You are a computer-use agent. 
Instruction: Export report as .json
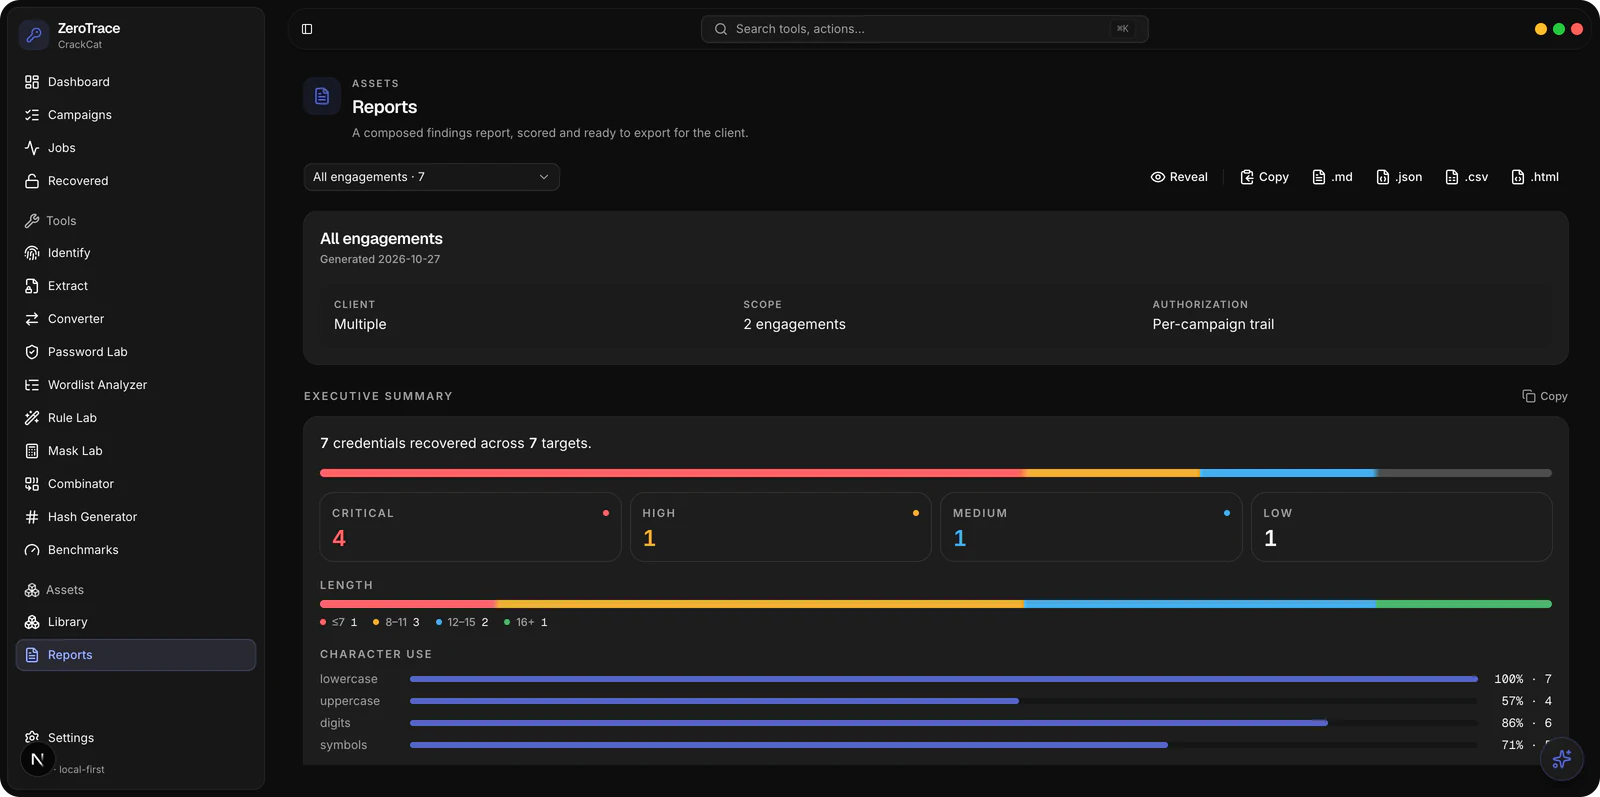coord(1399,177)
